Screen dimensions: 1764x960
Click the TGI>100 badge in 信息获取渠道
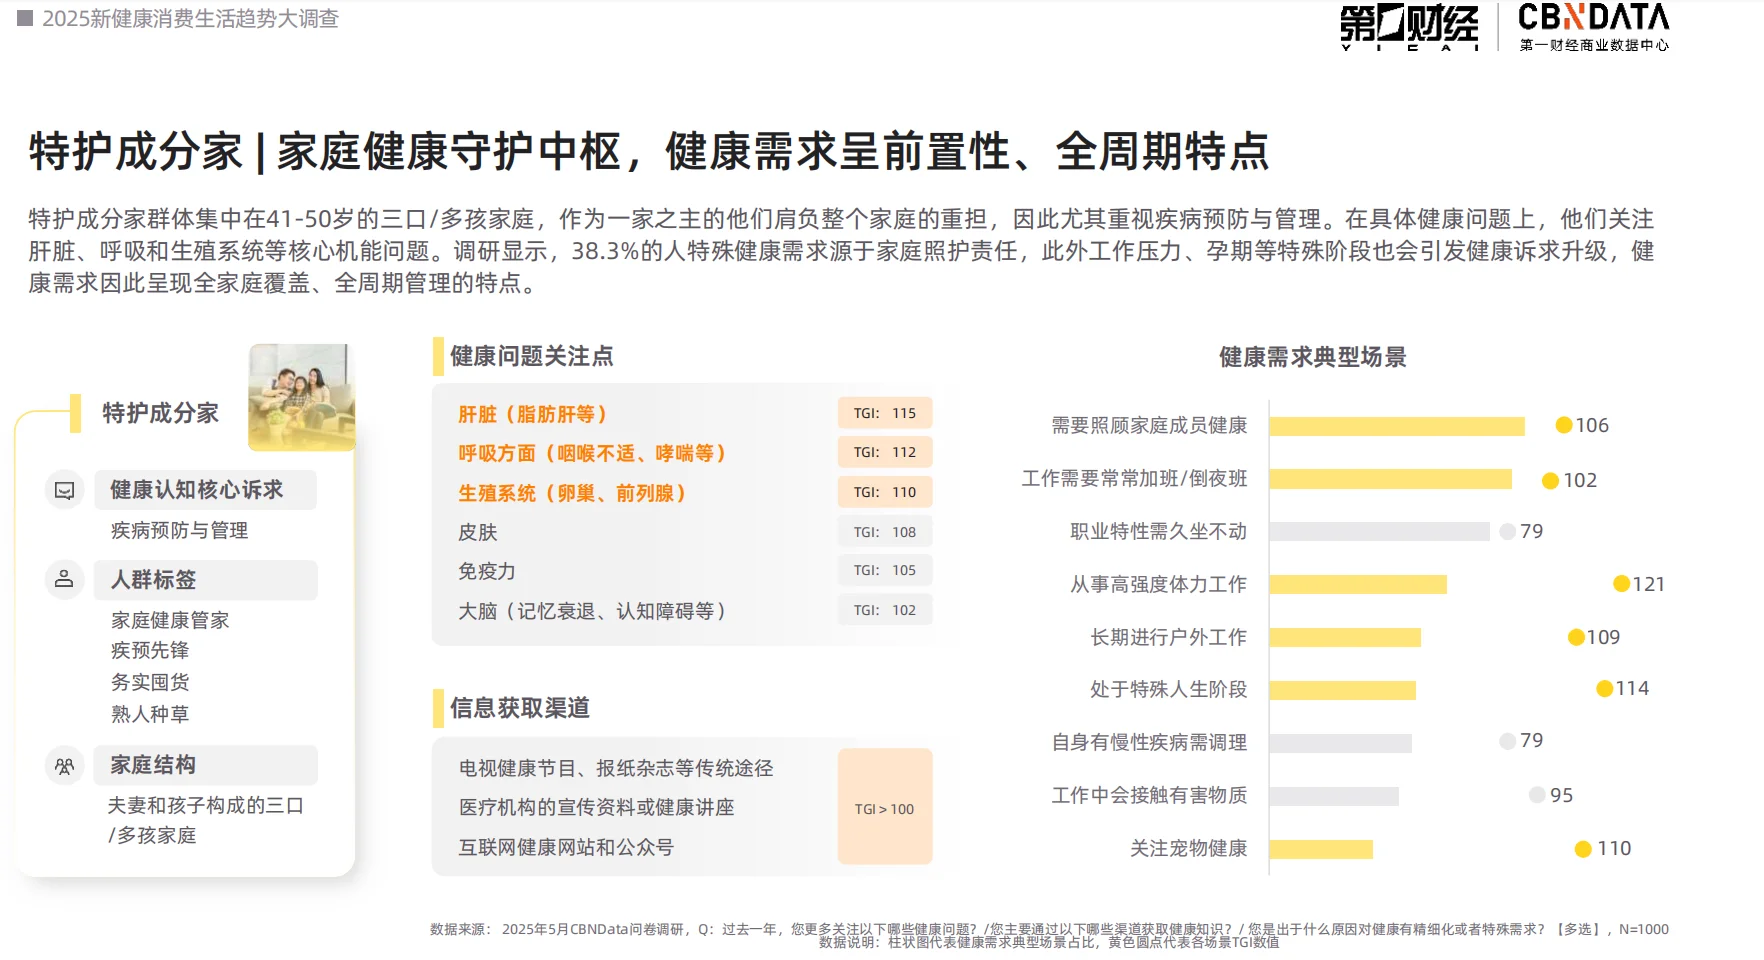click(884, 808)
